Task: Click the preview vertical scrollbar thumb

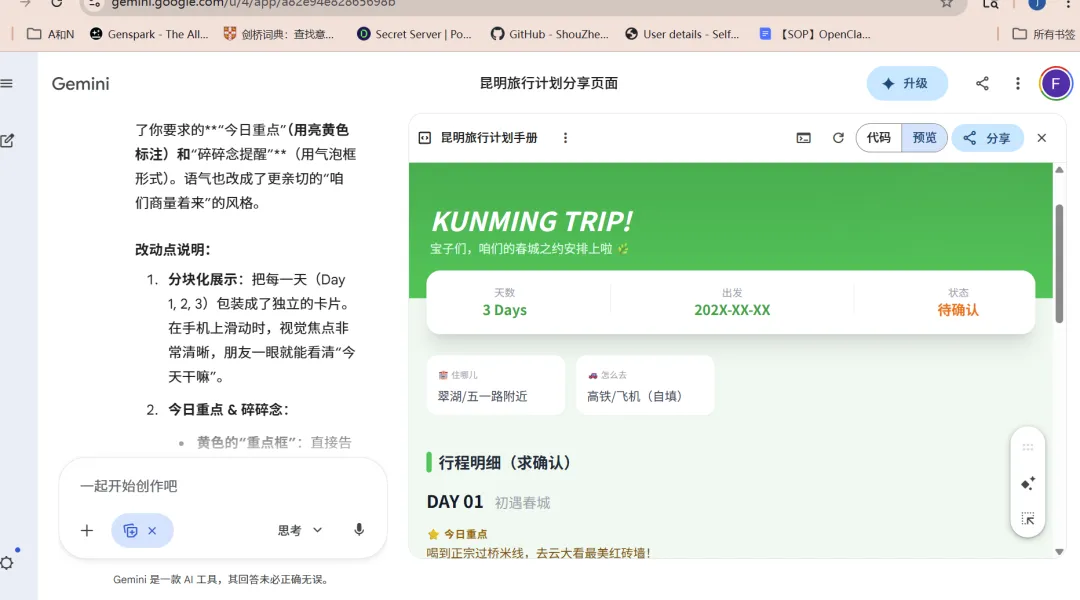Action: (1059, 263)
